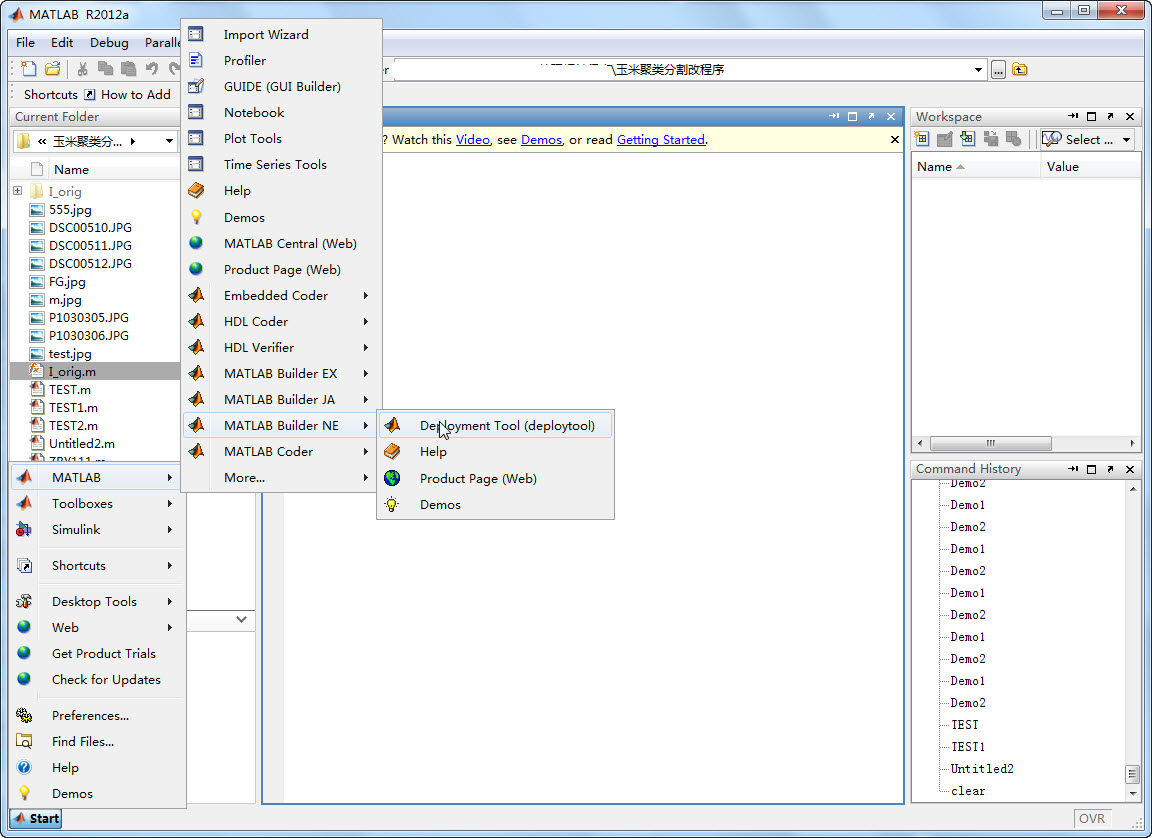Click Get Product Trials
The image size is (1152, 838).
96,654
